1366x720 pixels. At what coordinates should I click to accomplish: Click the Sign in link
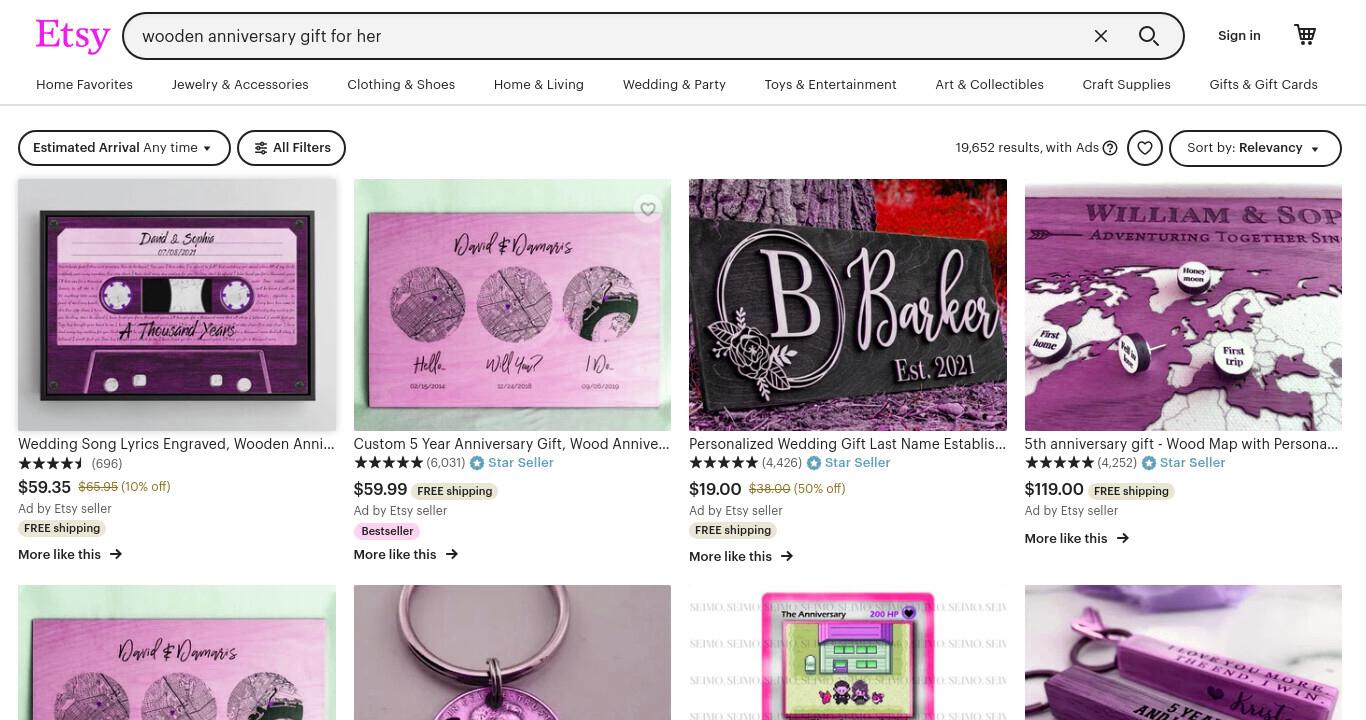1239,36
